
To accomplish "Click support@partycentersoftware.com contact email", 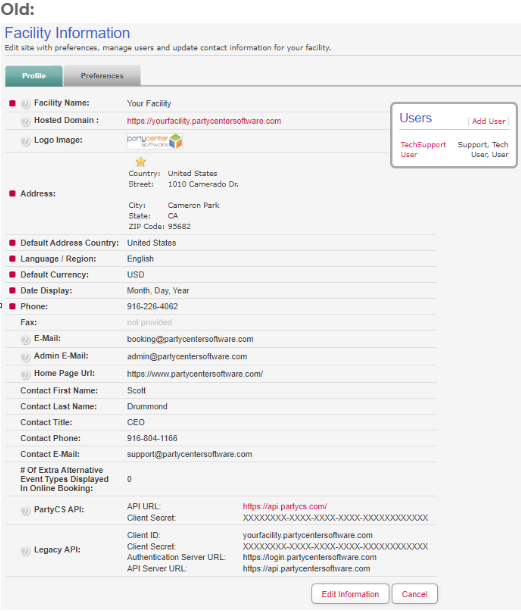I will [x=189, y=454].
